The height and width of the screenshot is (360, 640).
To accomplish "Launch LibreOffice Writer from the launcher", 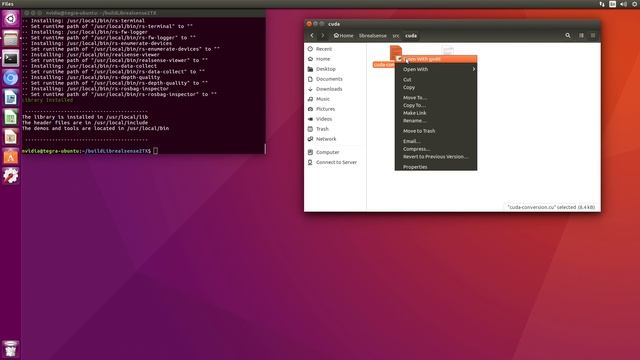I will (11, 98).
